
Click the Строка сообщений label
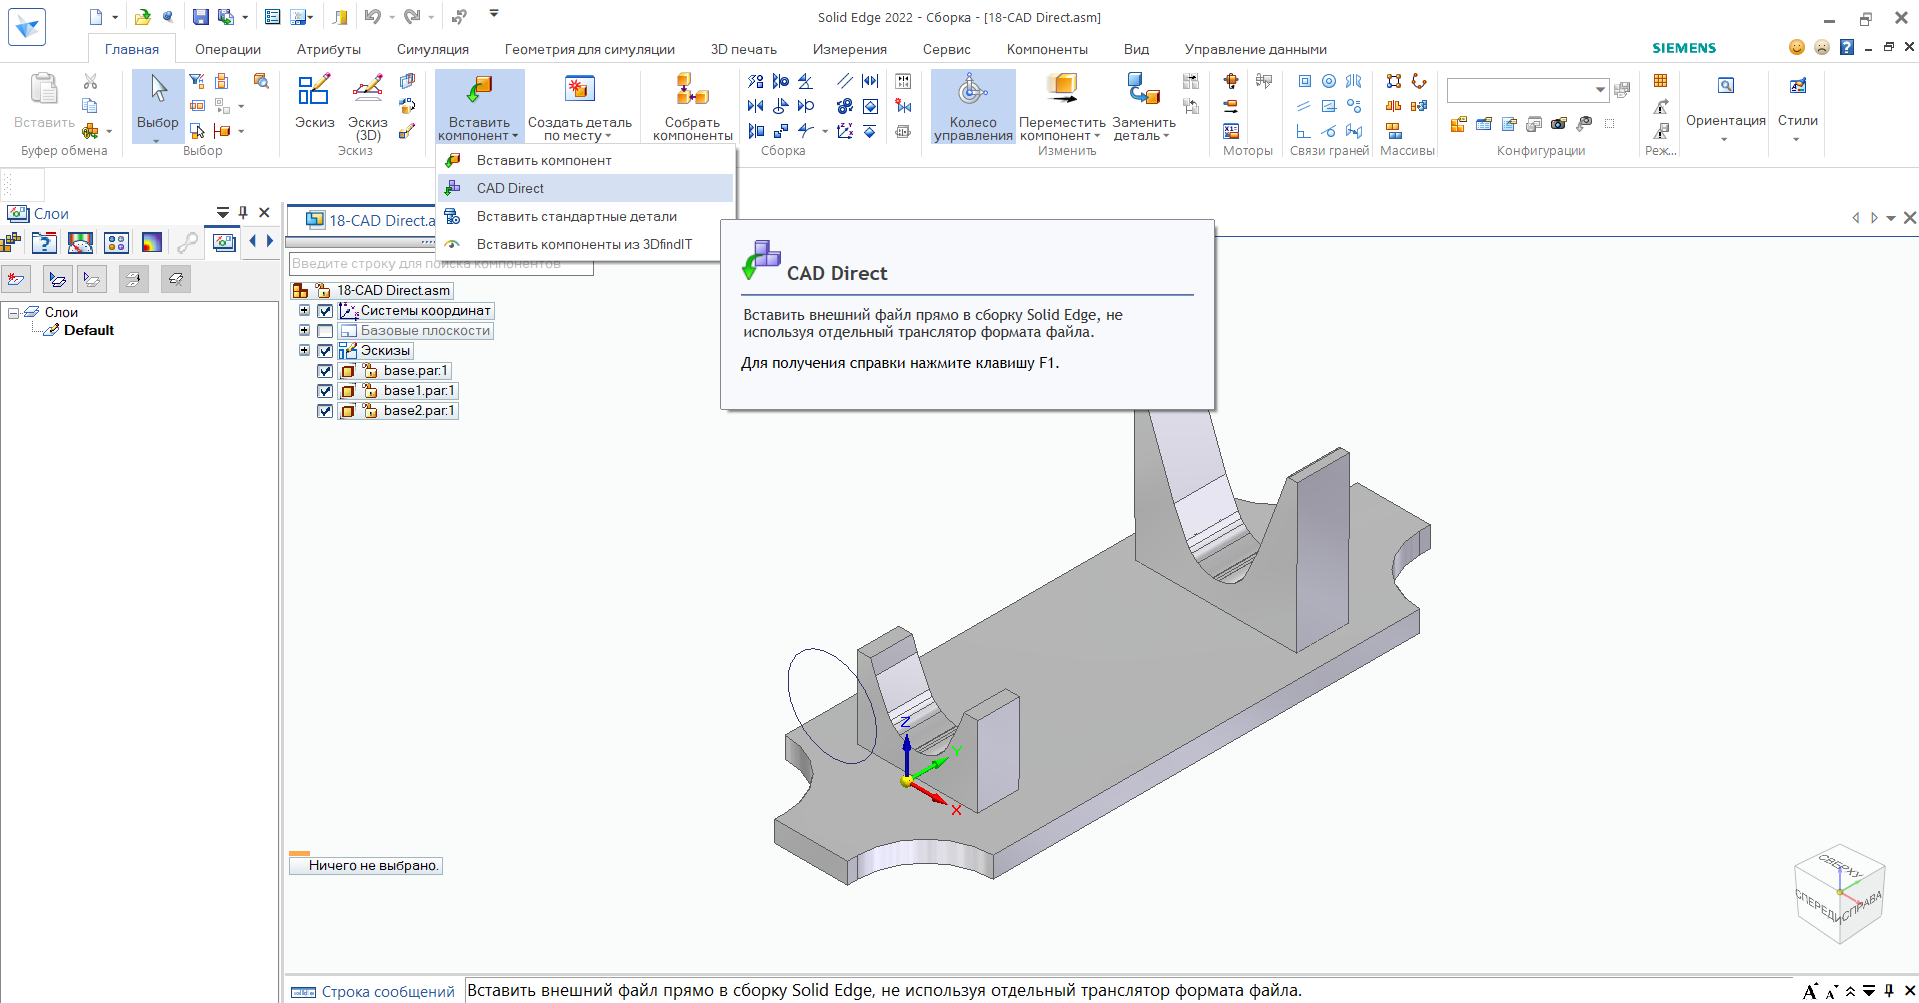tap(388, 992)
